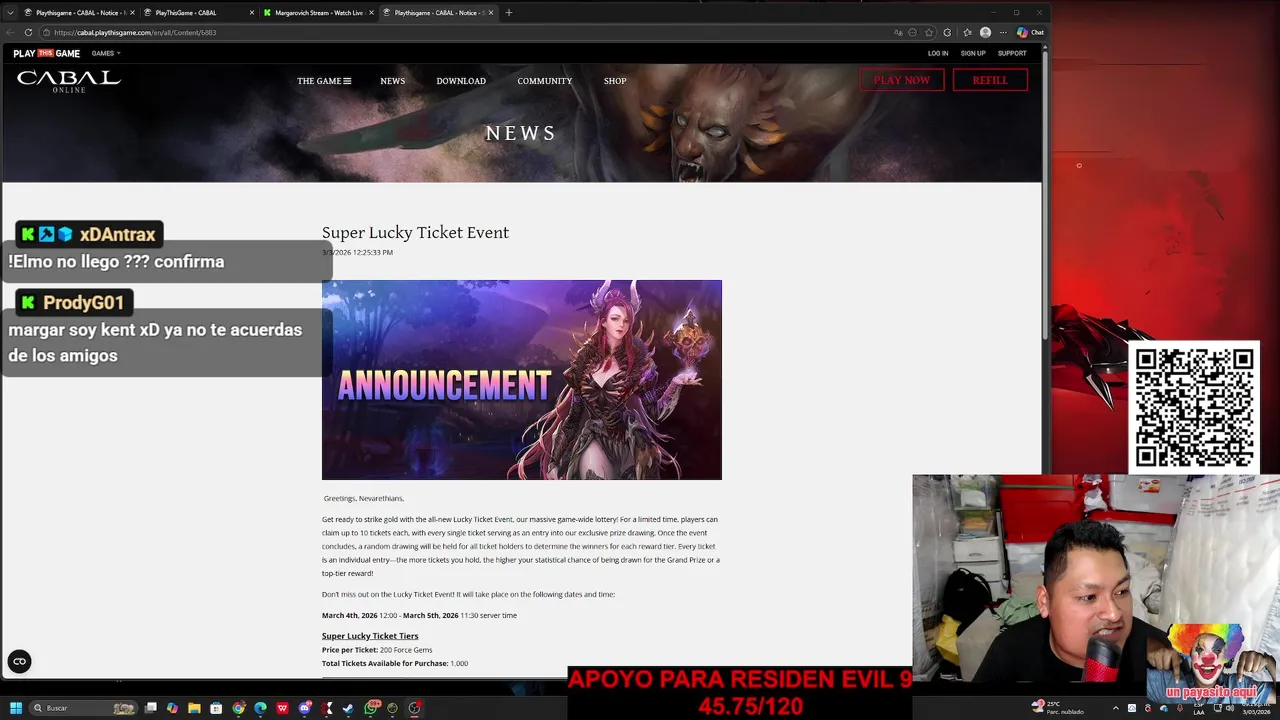Click the taskbar clock and date

[x=1256, y=708]
